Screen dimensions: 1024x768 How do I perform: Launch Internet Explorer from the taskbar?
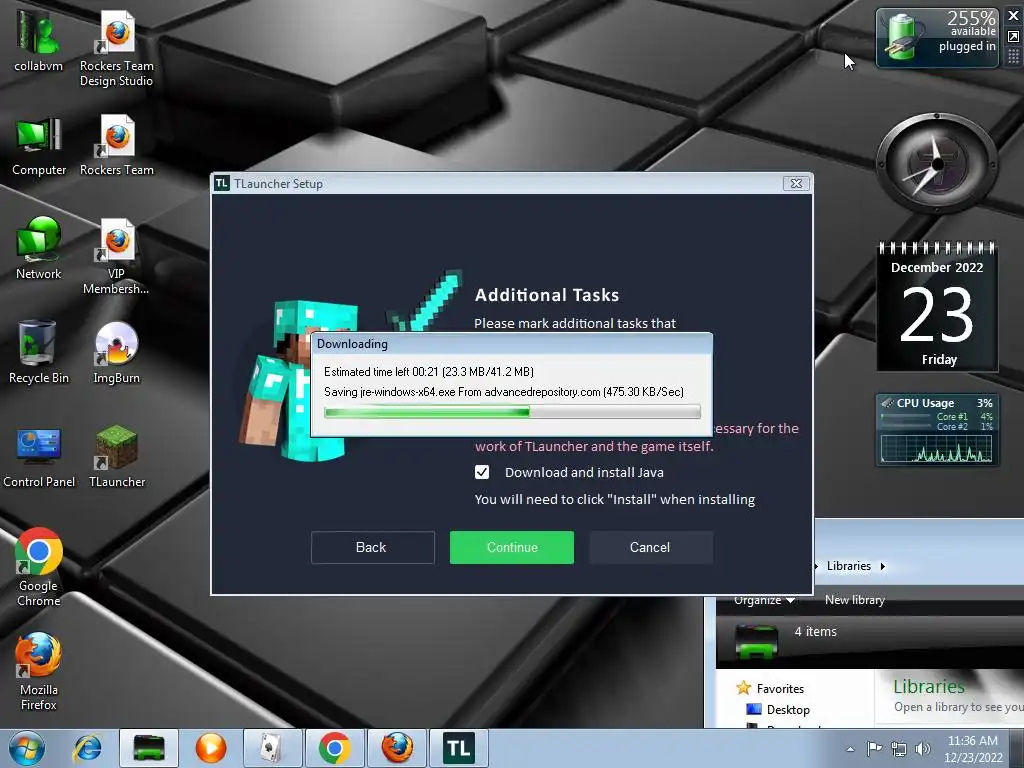tap(88, 748)
